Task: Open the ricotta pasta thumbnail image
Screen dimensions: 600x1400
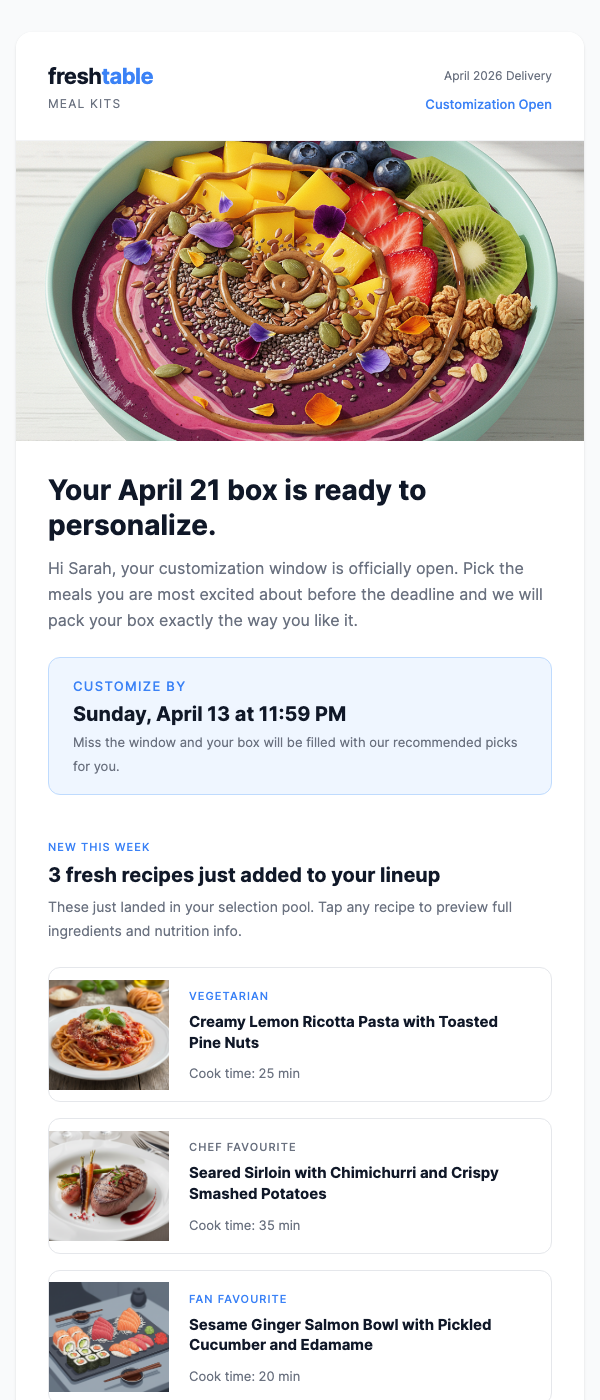Action: coord(109,1034)
